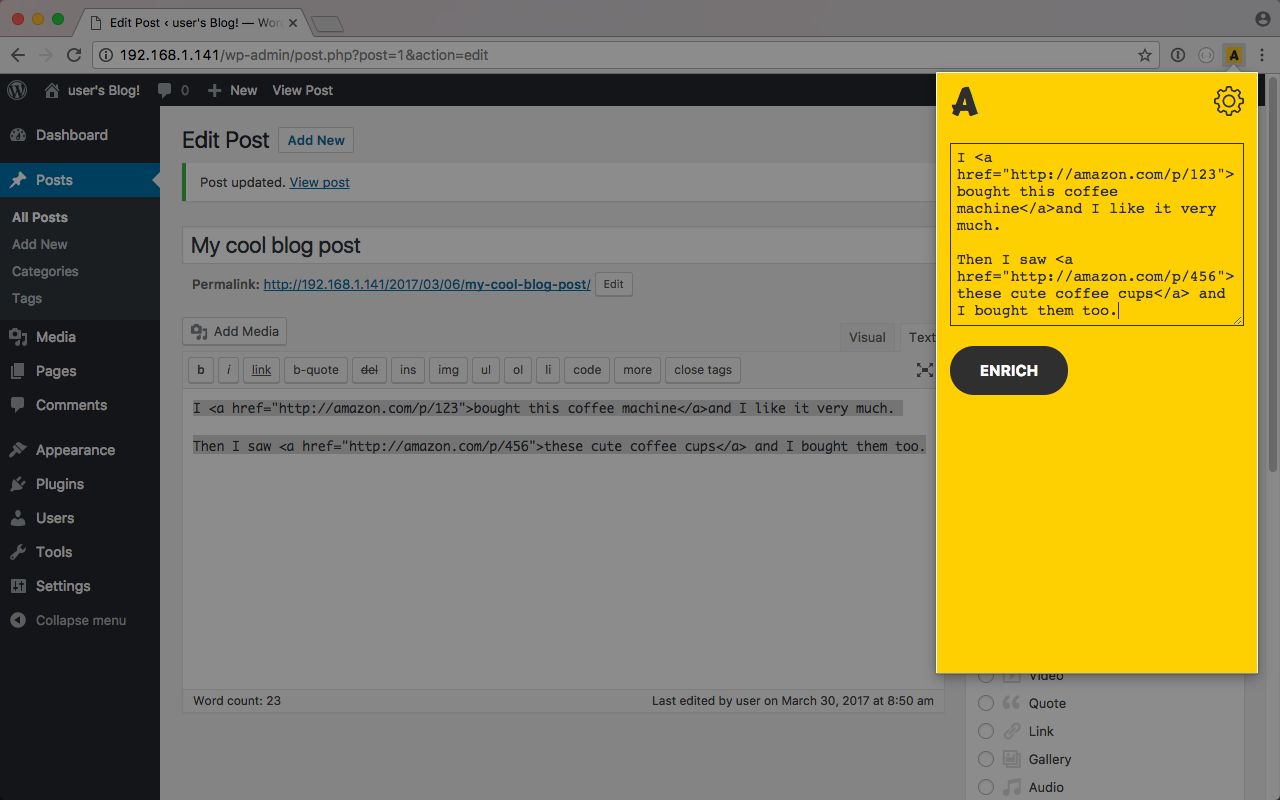Click the b-quote toolbar button
The image size is (1280, 800).
click(x=316, y=370)
